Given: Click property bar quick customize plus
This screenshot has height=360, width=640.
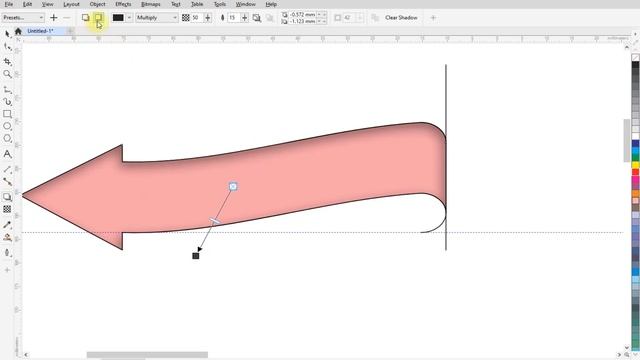Looking at the screenshot, I should [x=433, y=18].
